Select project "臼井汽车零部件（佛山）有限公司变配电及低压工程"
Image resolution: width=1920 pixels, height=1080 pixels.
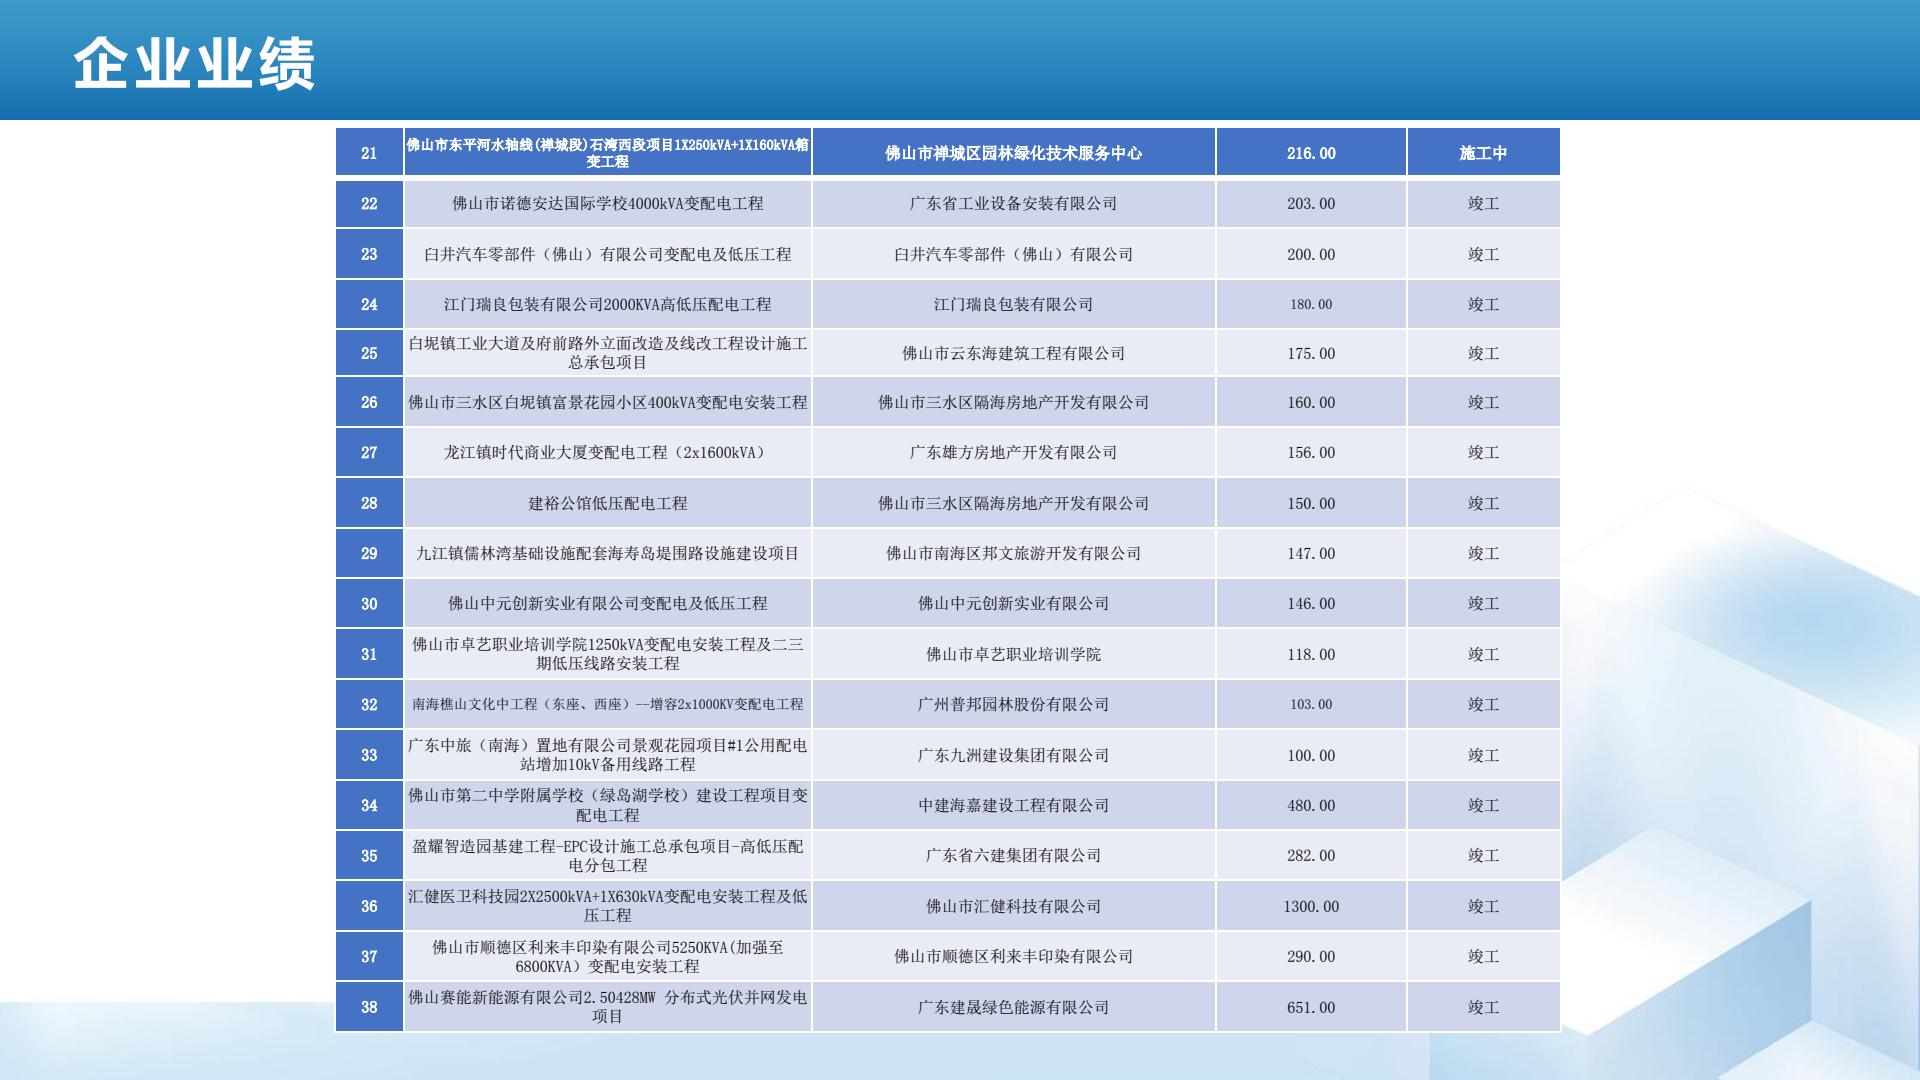pos(608,255)
